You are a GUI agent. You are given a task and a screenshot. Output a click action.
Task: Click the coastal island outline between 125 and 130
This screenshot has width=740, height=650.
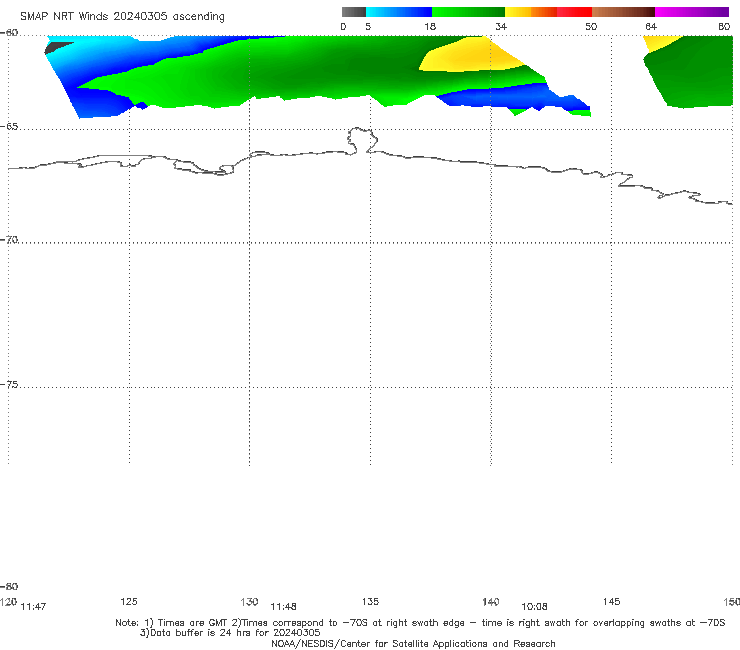[x=204, y=168]
